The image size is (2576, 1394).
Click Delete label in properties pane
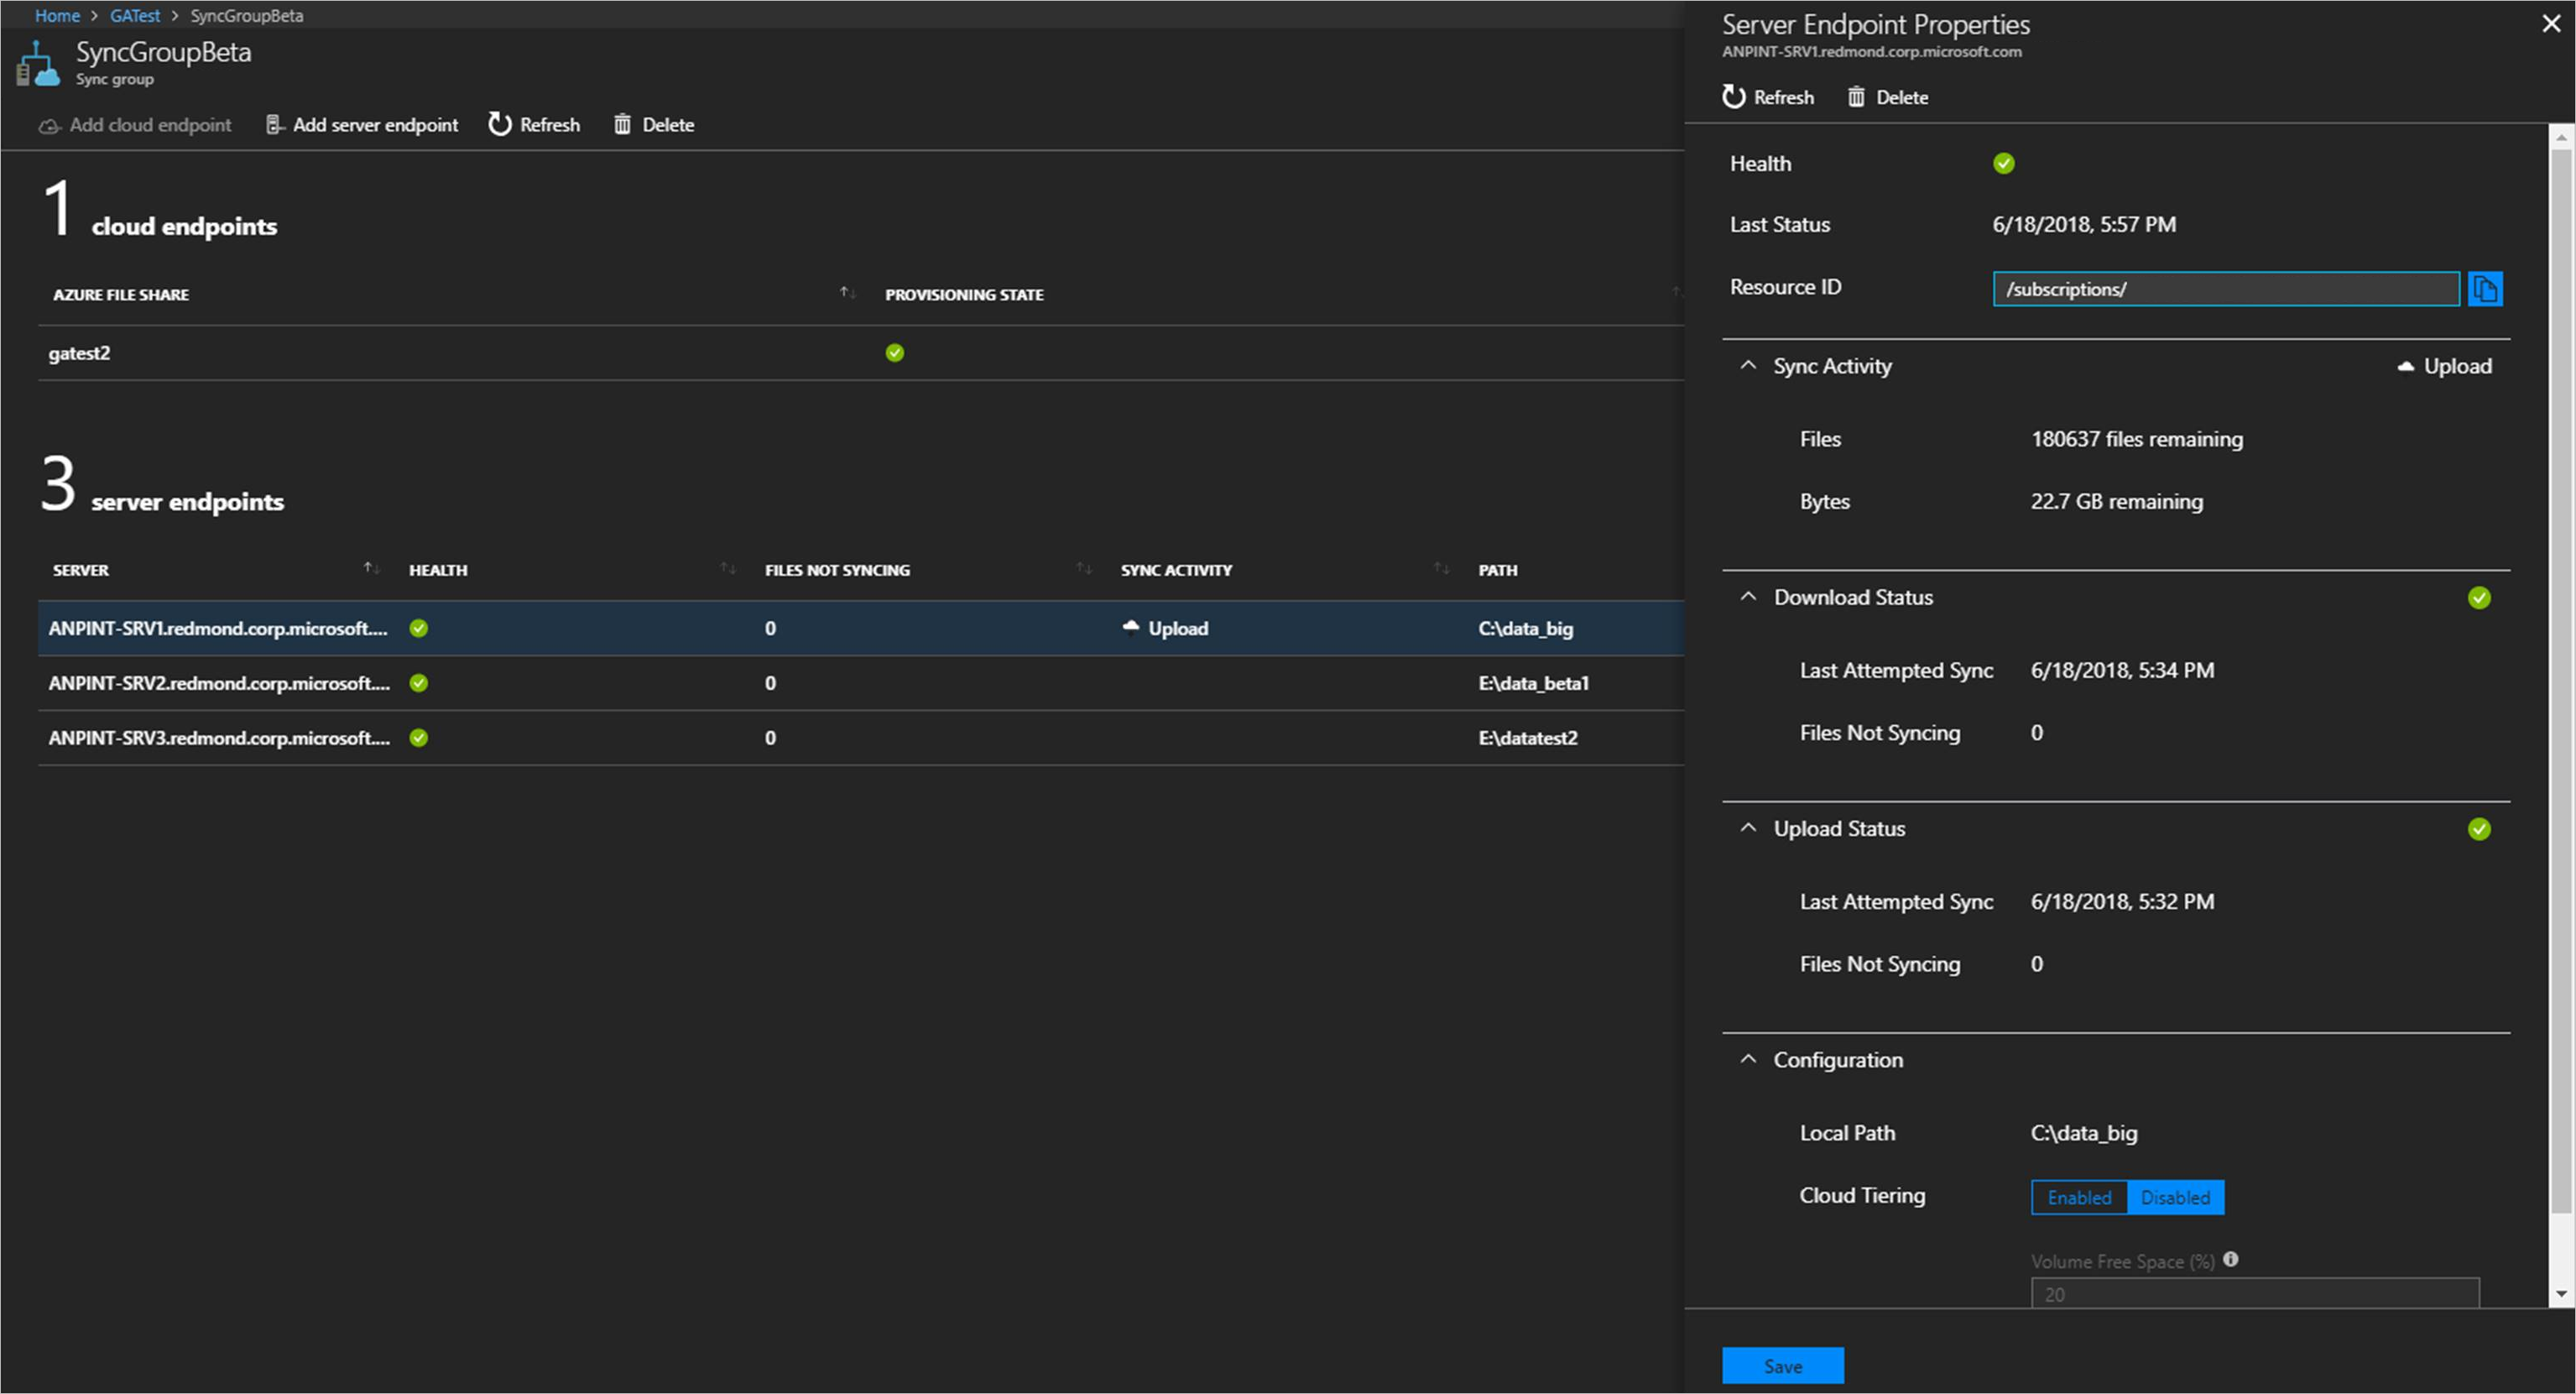(1902, 98)
